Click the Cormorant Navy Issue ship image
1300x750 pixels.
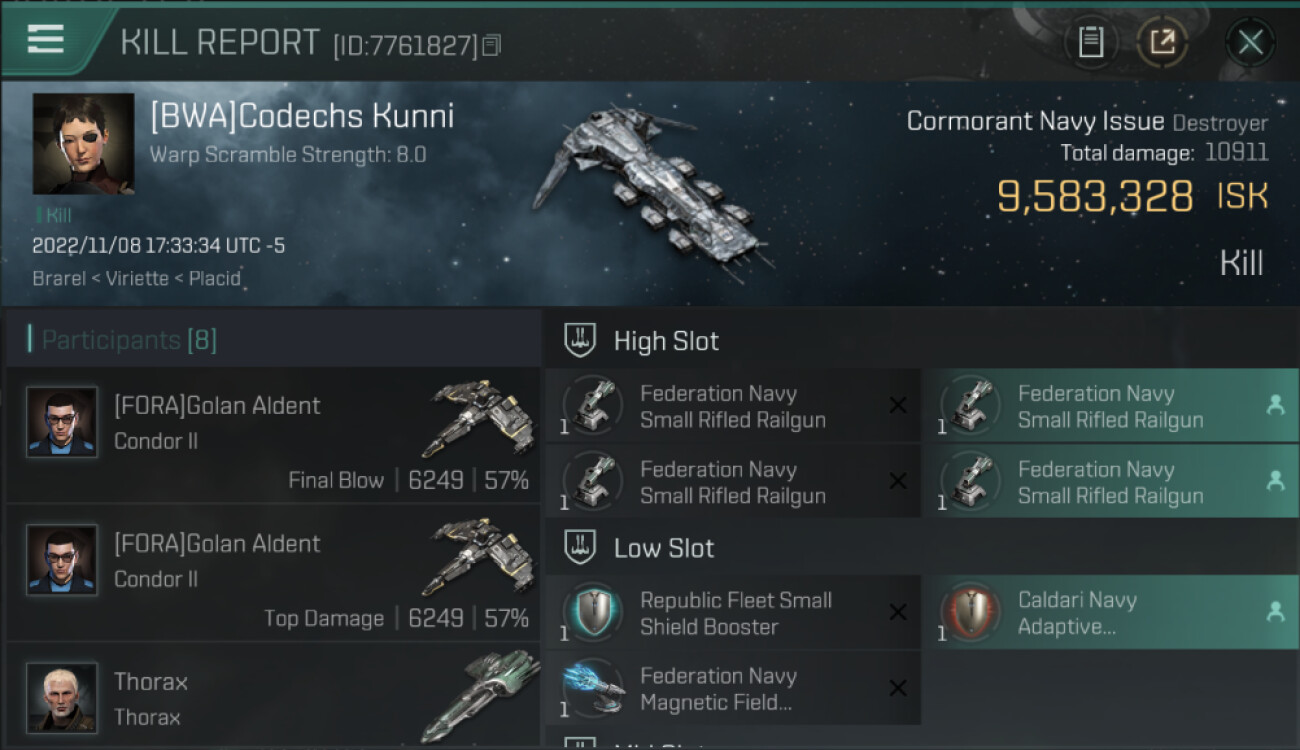pyautogui.click(x=650, y=190)
